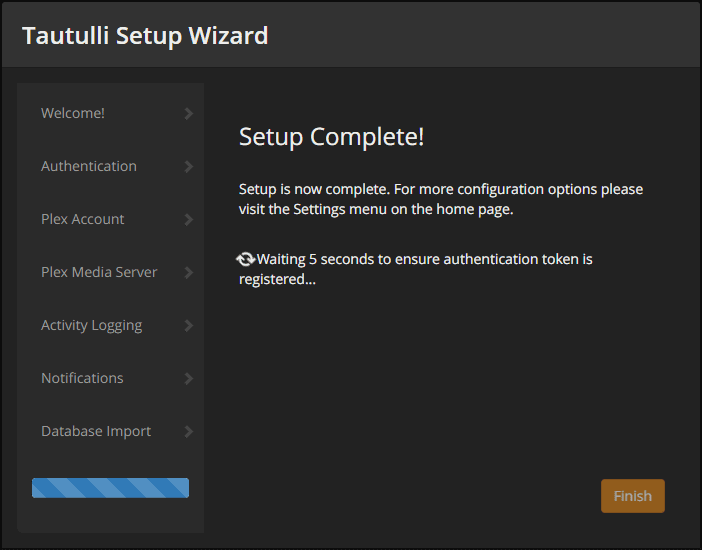Open the Welcome! wizard step
Image resolution: width=702 pixels, height=550 pixels.
click(73, 113)
